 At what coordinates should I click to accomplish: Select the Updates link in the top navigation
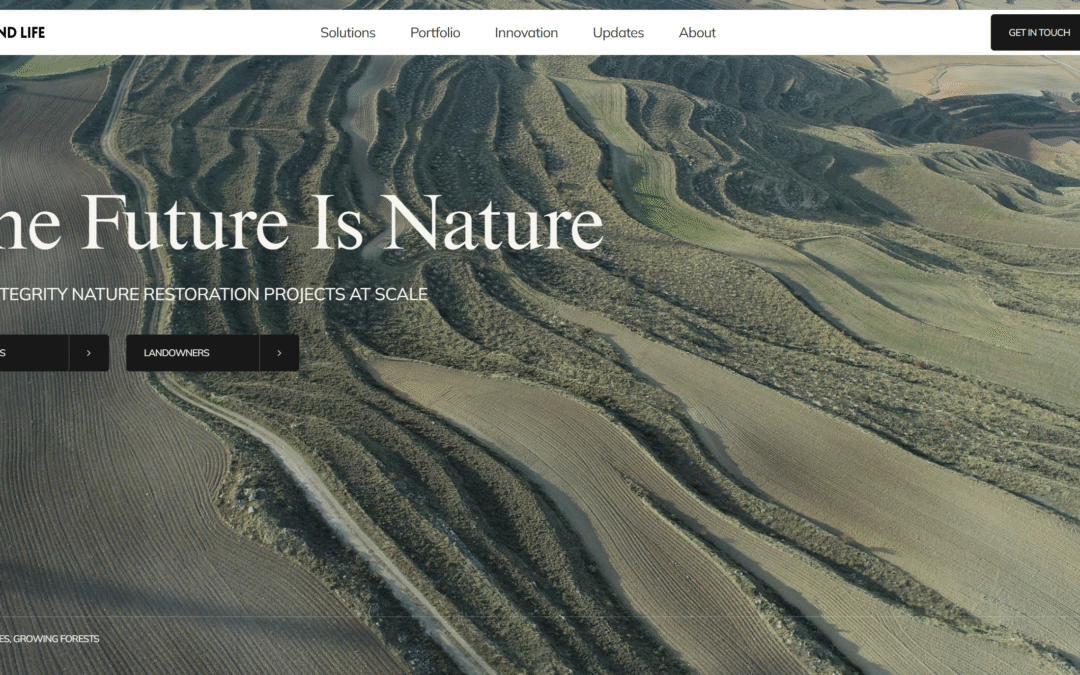tap(618, 32)
